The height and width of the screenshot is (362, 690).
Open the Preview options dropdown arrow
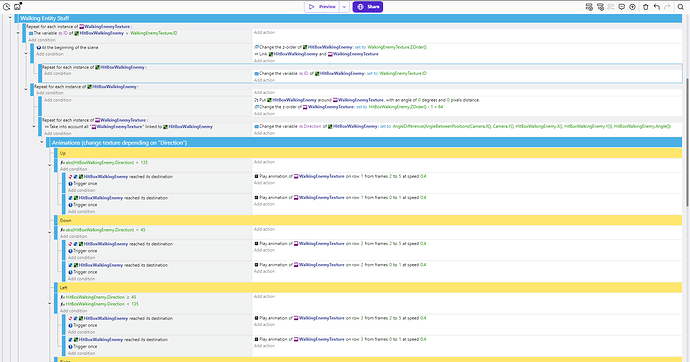[x=345, y=7]
